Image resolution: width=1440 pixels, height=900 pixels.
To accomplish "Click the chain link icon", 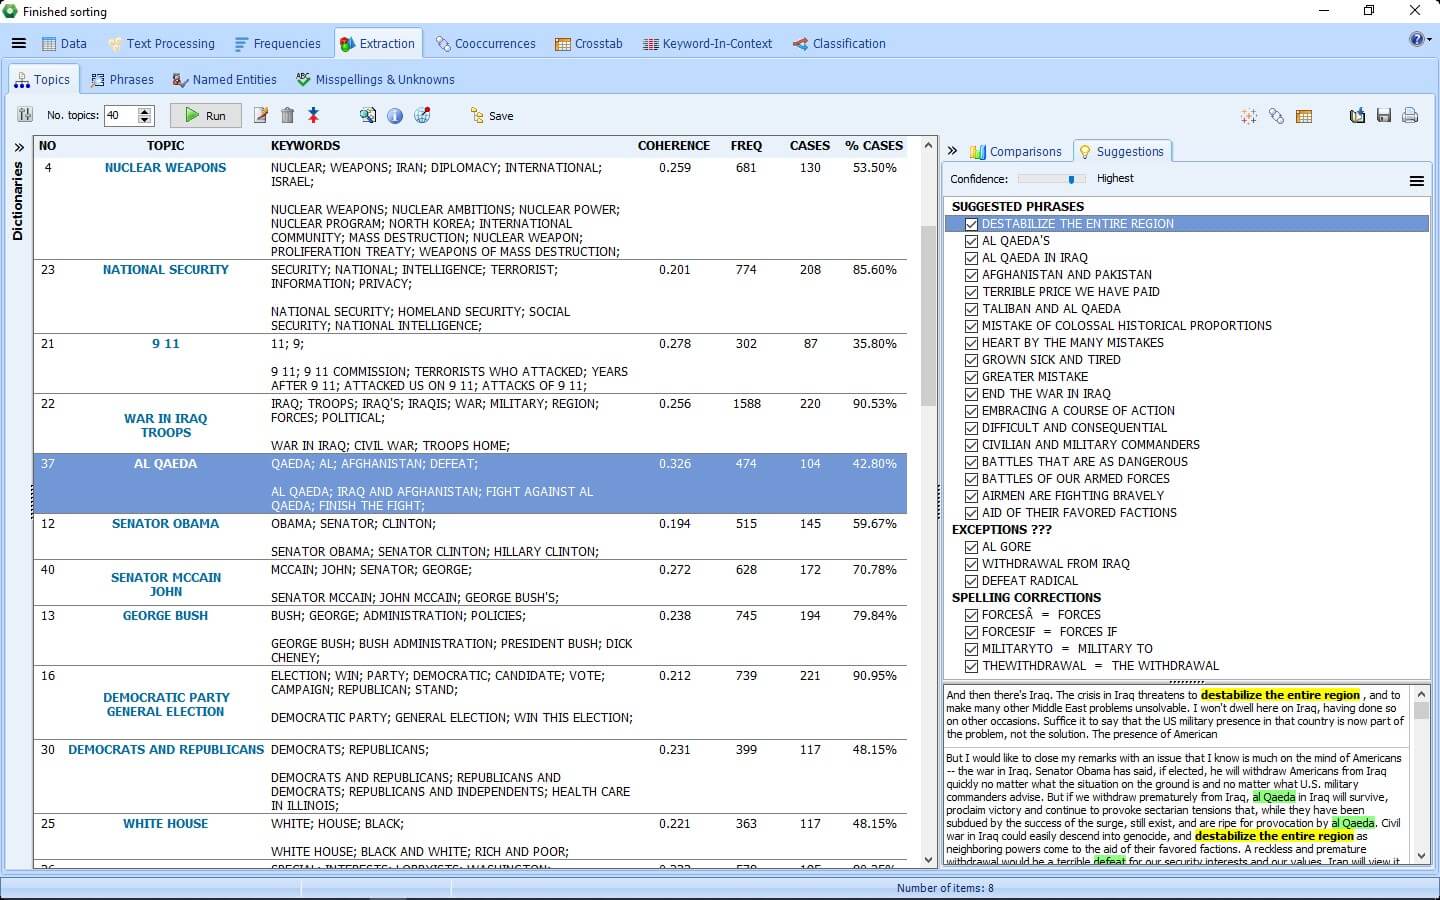I will (x=1276, y=116).
